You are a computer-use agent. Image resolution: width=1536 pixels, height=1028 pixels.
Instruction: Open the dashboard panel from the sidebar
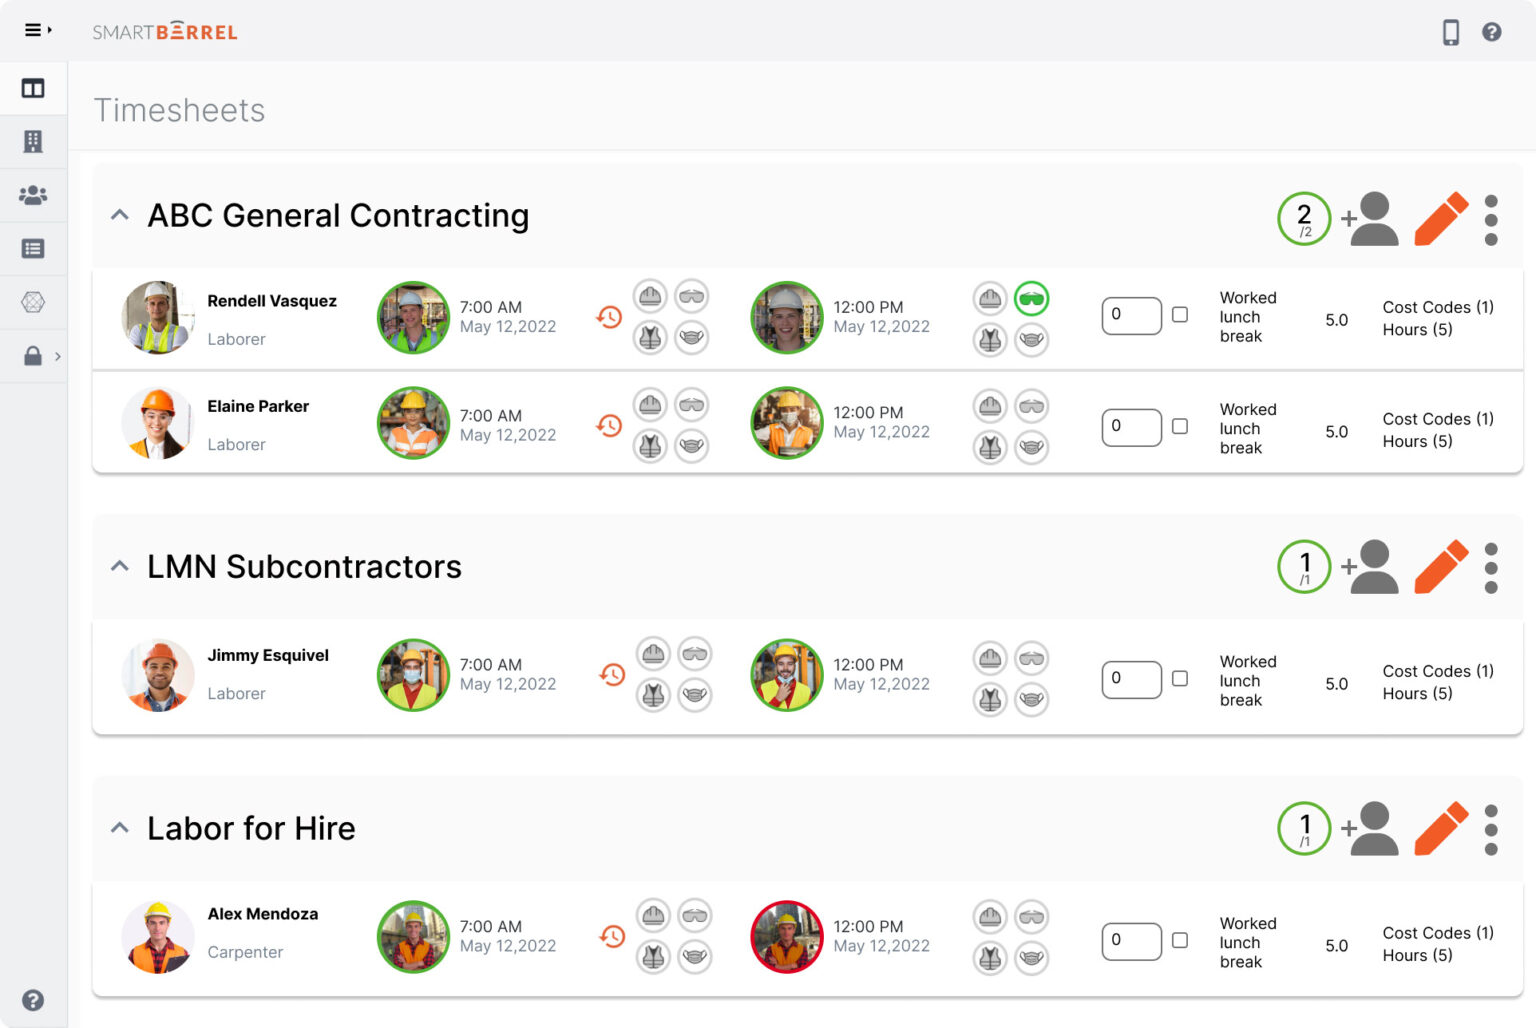point(33,88)
